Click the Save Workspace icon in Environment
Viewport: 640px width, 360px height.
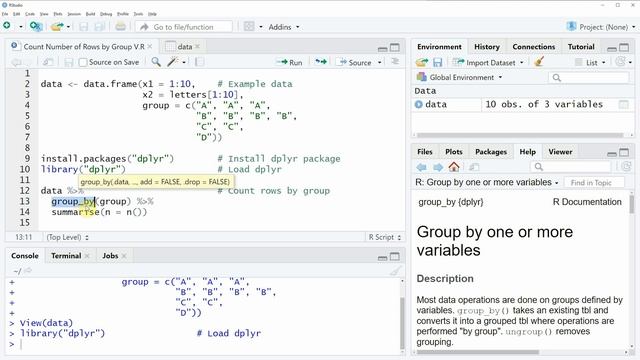coord(438,62)
